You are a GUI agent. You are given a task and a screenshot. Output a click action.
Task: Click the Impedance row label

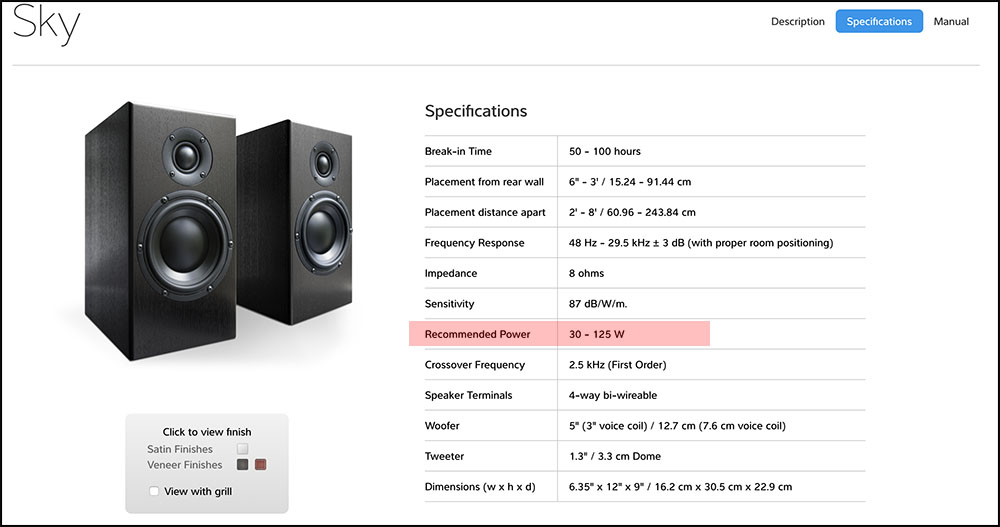(451, 273)
